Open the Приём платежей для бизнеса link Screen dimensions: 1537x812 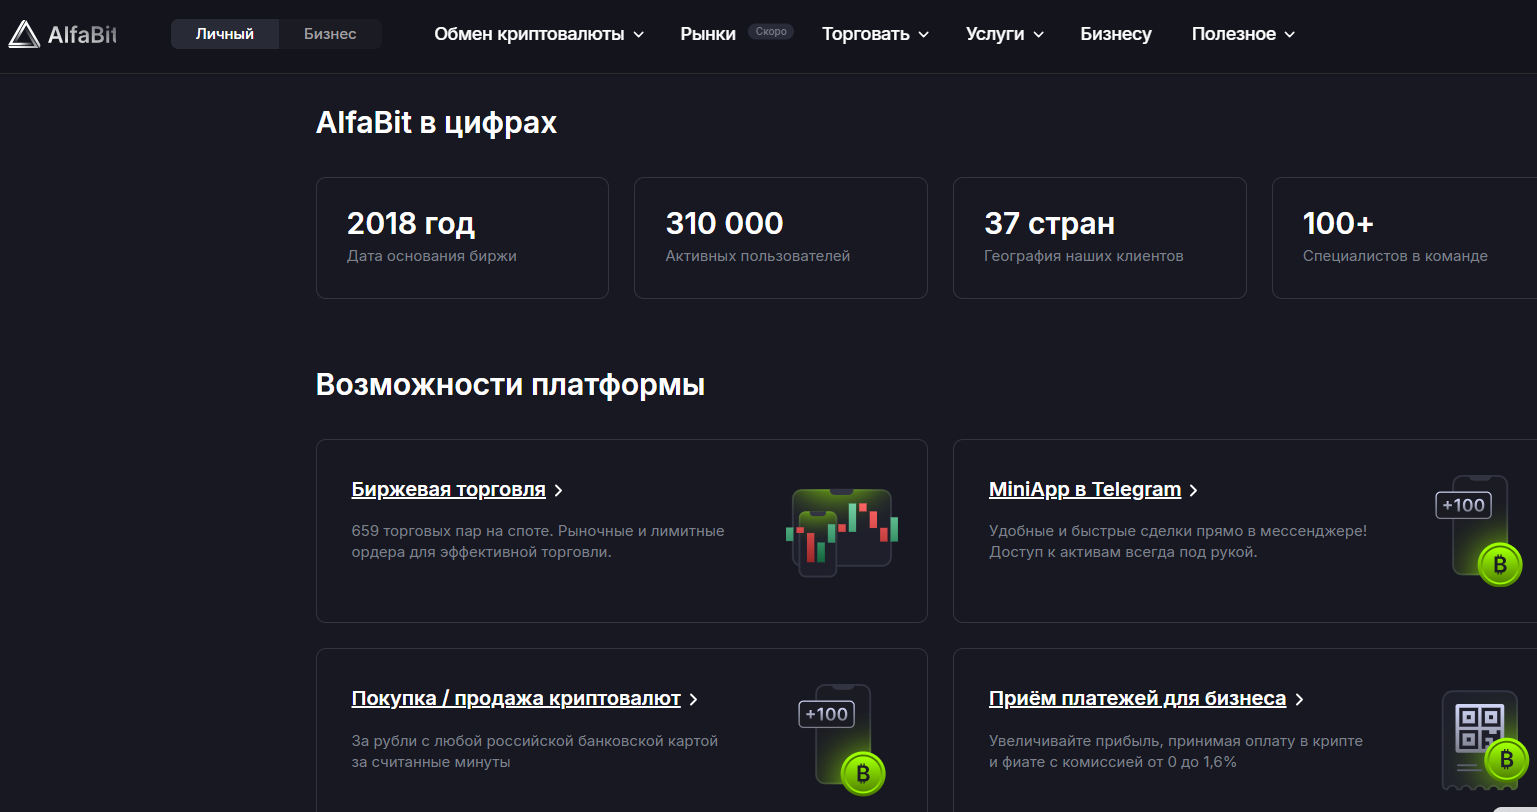coord(1138,699)
